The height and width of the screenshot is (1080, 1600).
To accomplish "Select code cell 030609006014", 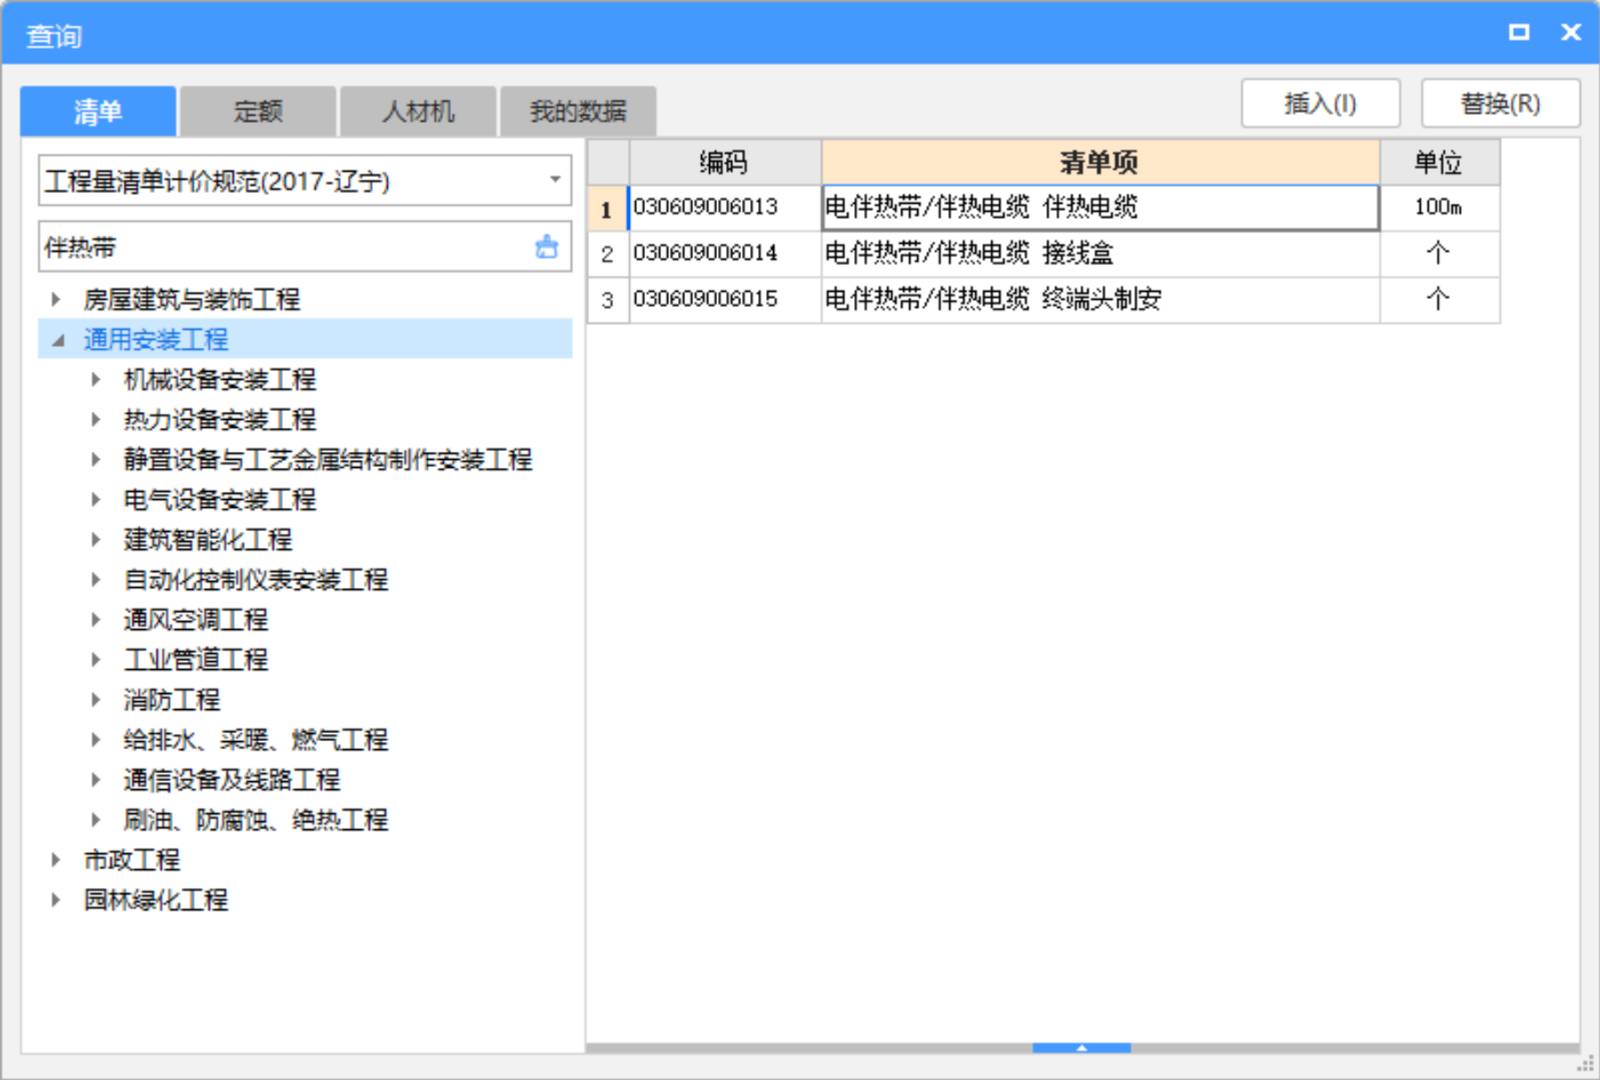I will [x=724, y=253].
